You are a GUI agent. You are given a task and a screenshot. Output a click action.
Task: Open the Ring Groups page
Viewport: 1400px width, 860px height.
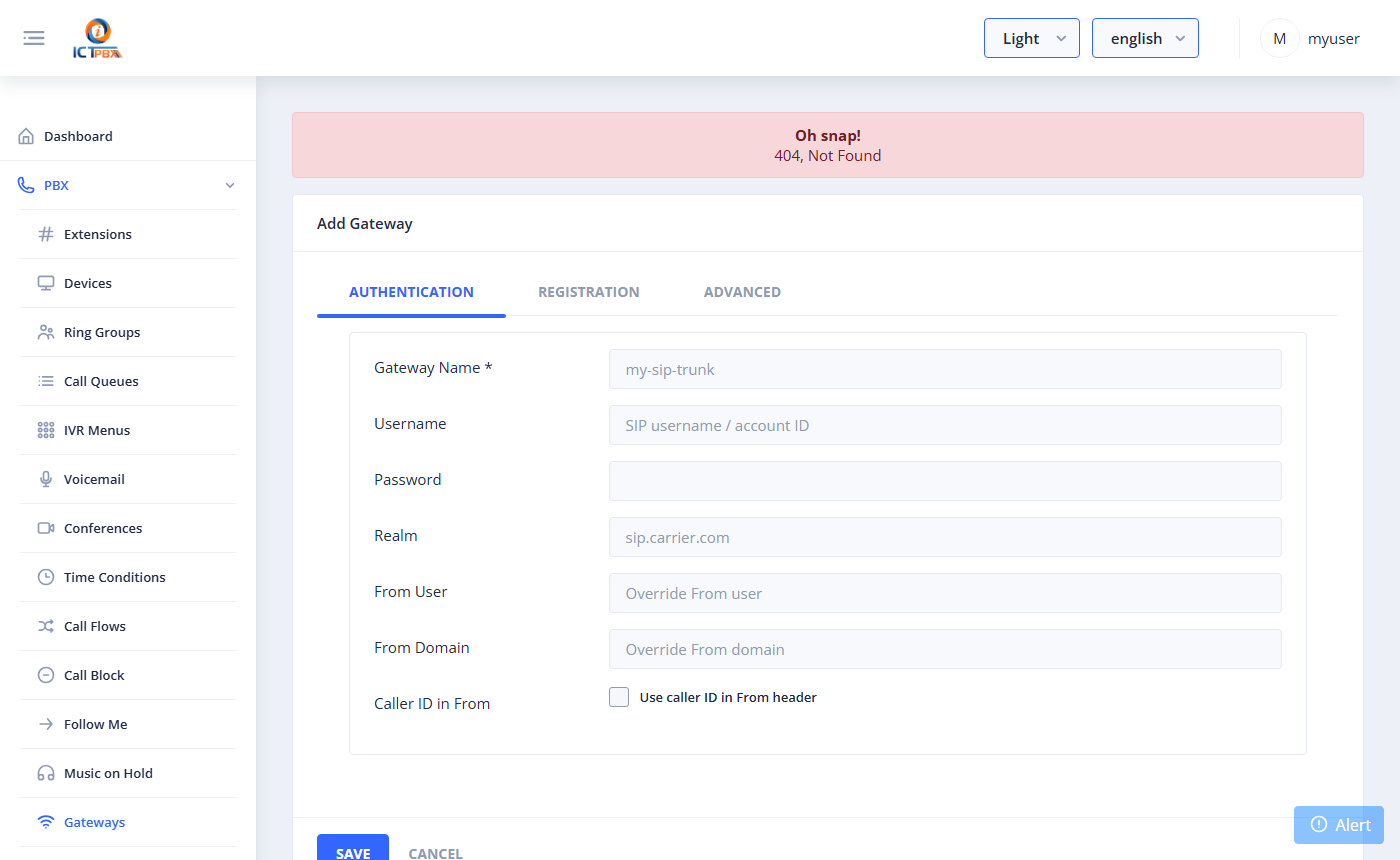[x=128, y=332]
